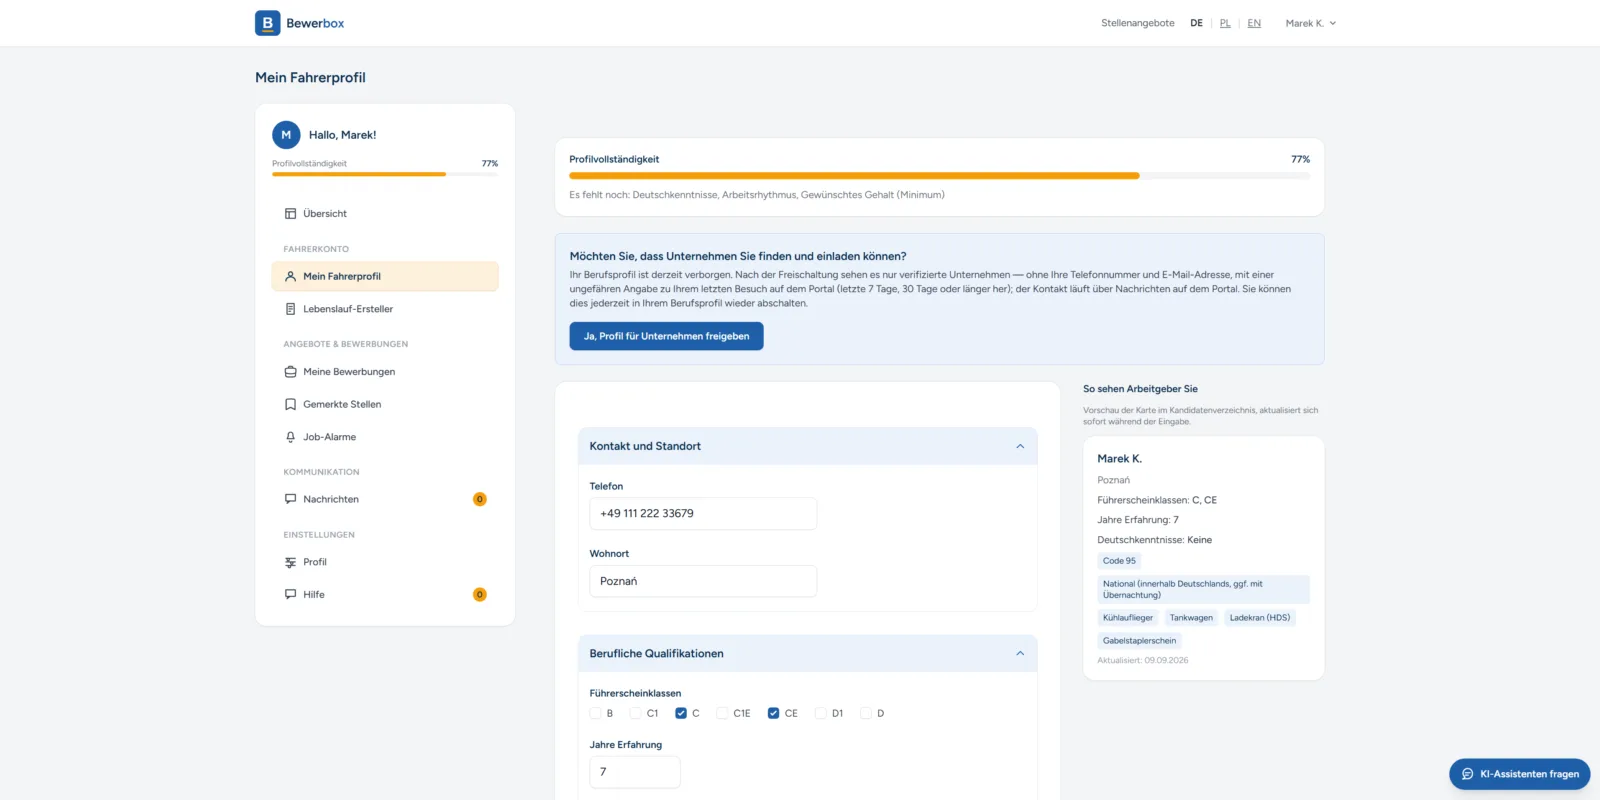Open Meine Bewerbungen menu item
This screenshot has width=1600, height=800.
pyautogui.click(x=385, y=372)
